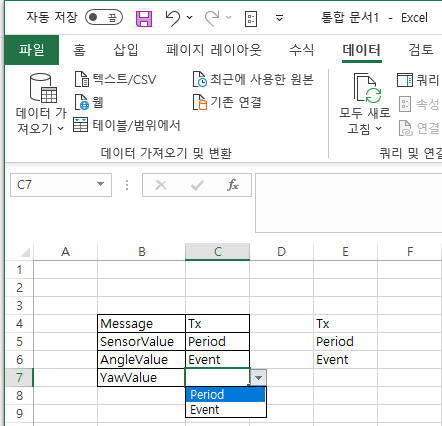Image resolution: width=442 pixels, height=426 pixels.
Task: Click the Undo arrow icon
Action: click(173, 18)
